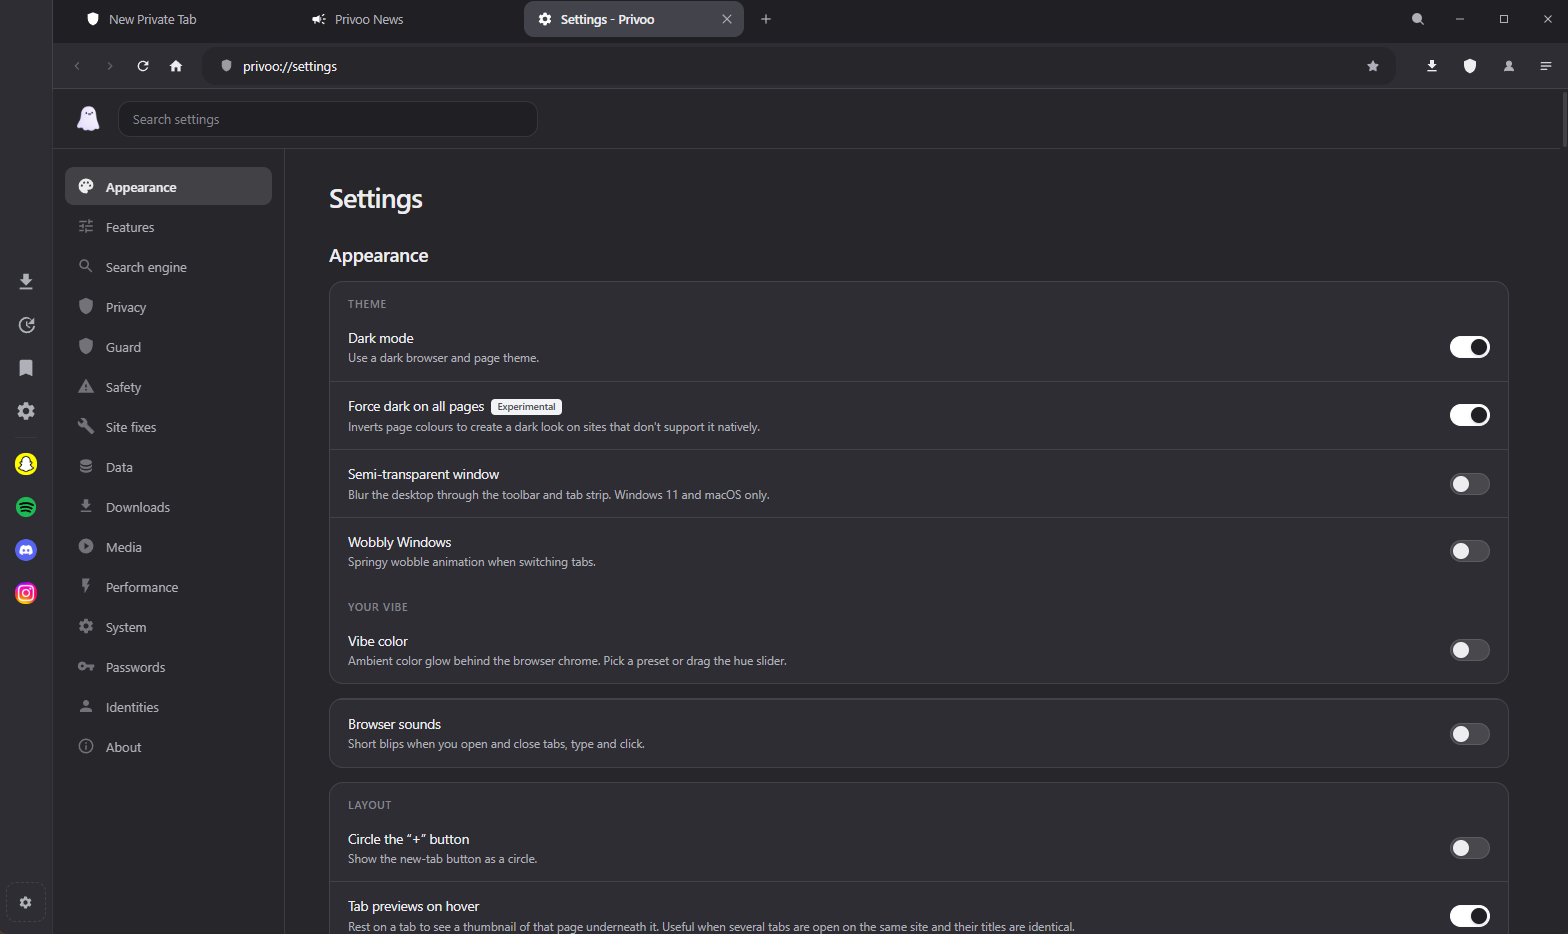Viewport: 1568px width, 934px height.
Task: Enable Semi-transparent window toggle
Action: pos(1470,484)
